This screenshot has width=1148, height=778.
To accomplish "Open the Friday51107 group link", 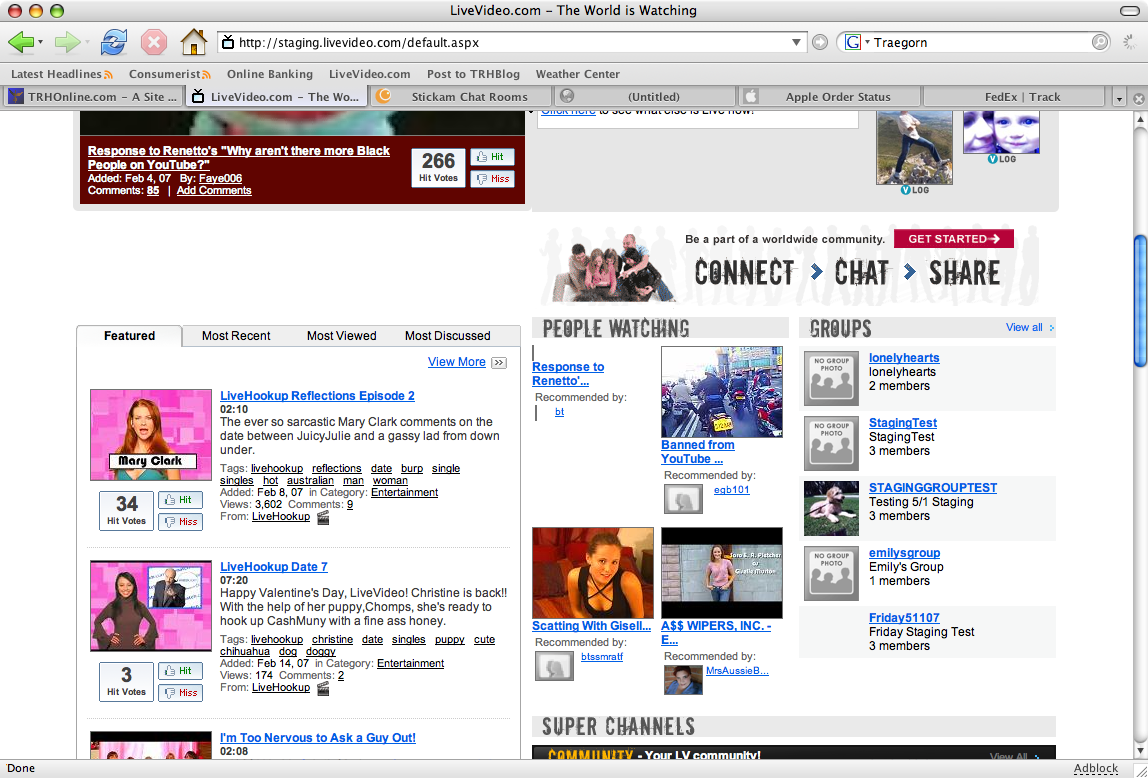I will (x=904, y=618).
